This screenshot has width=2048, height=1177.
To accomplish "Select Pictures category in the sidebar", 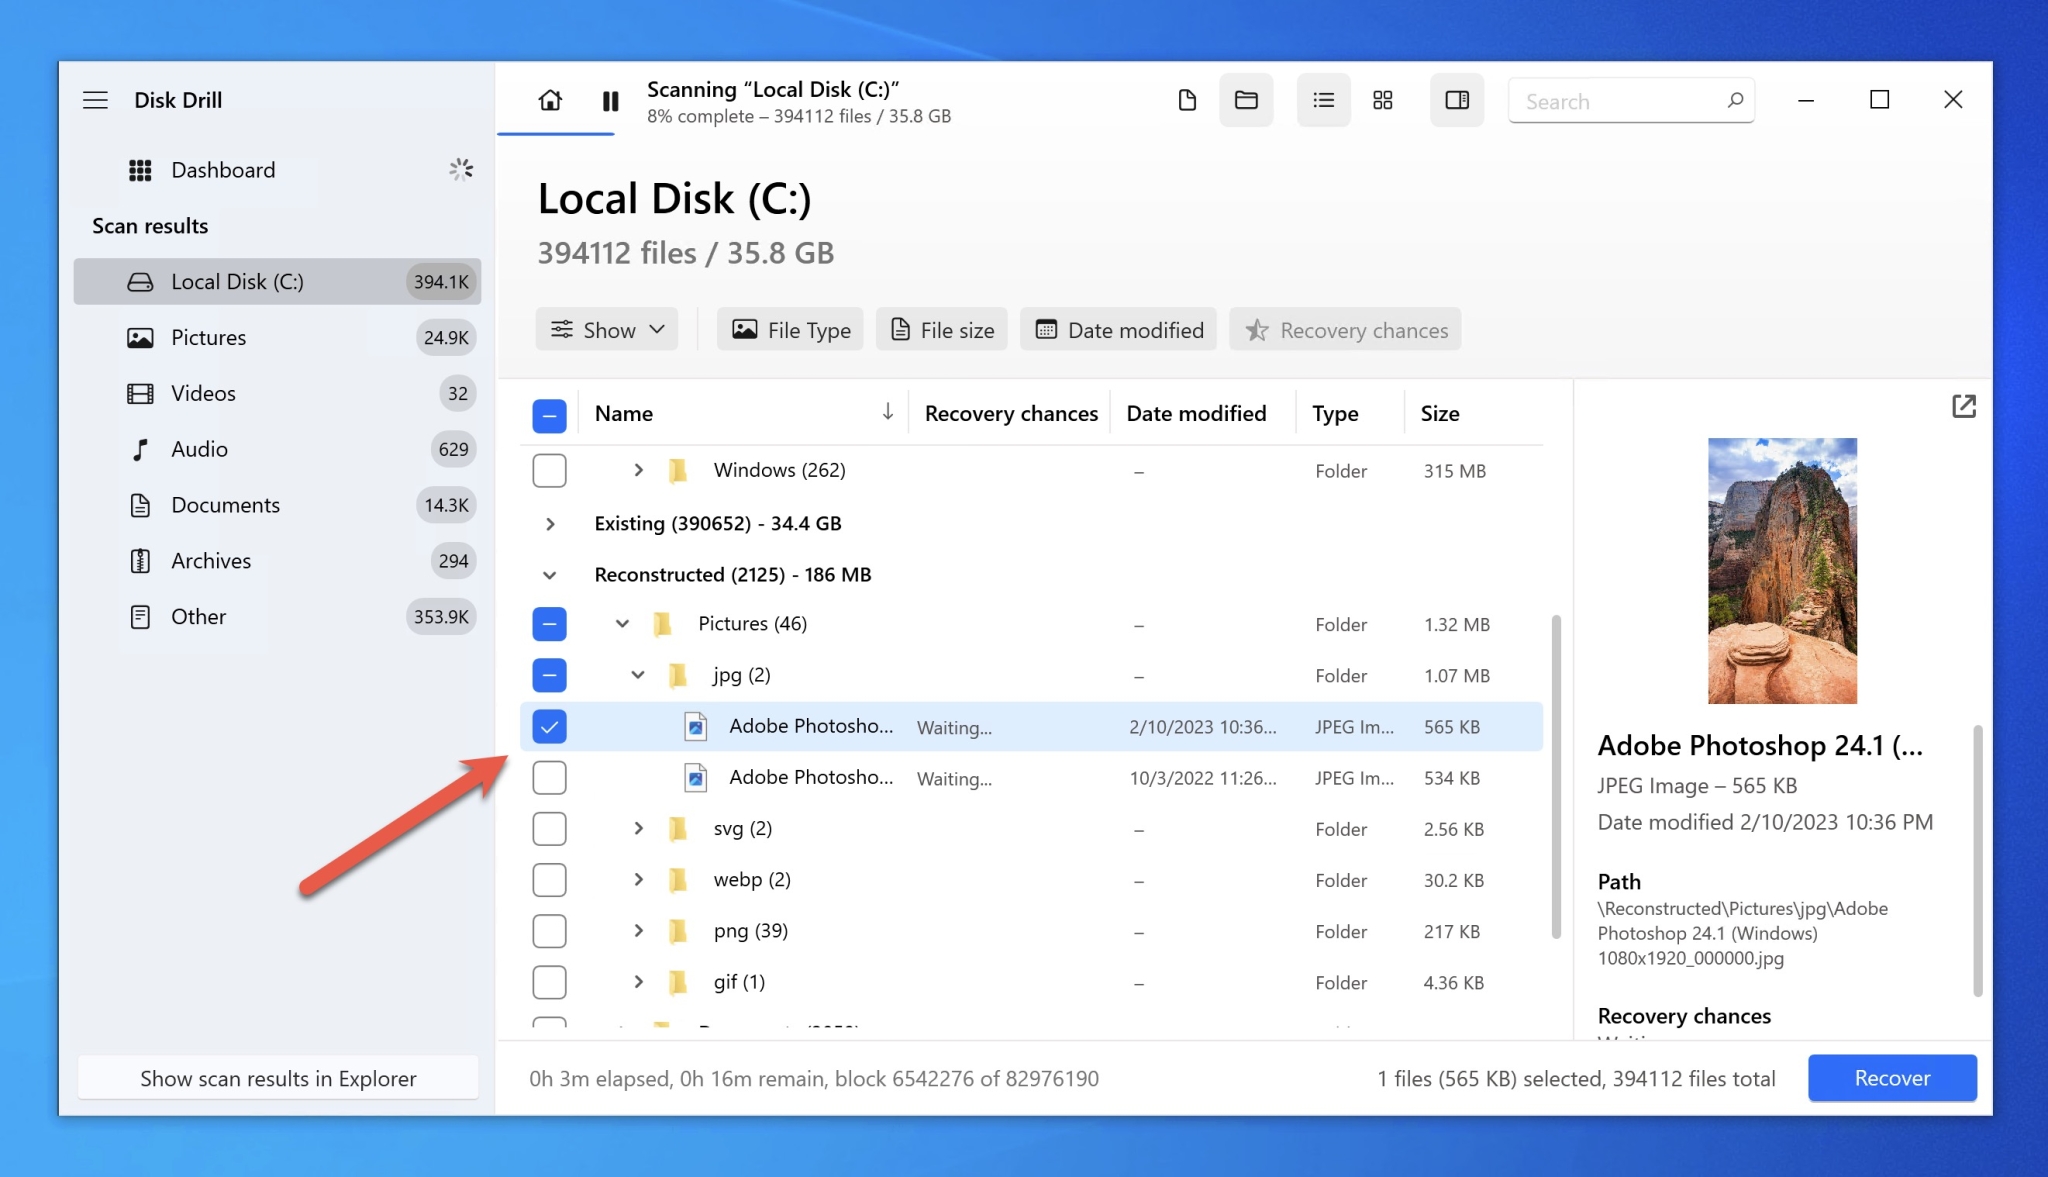I will [208, 337].
